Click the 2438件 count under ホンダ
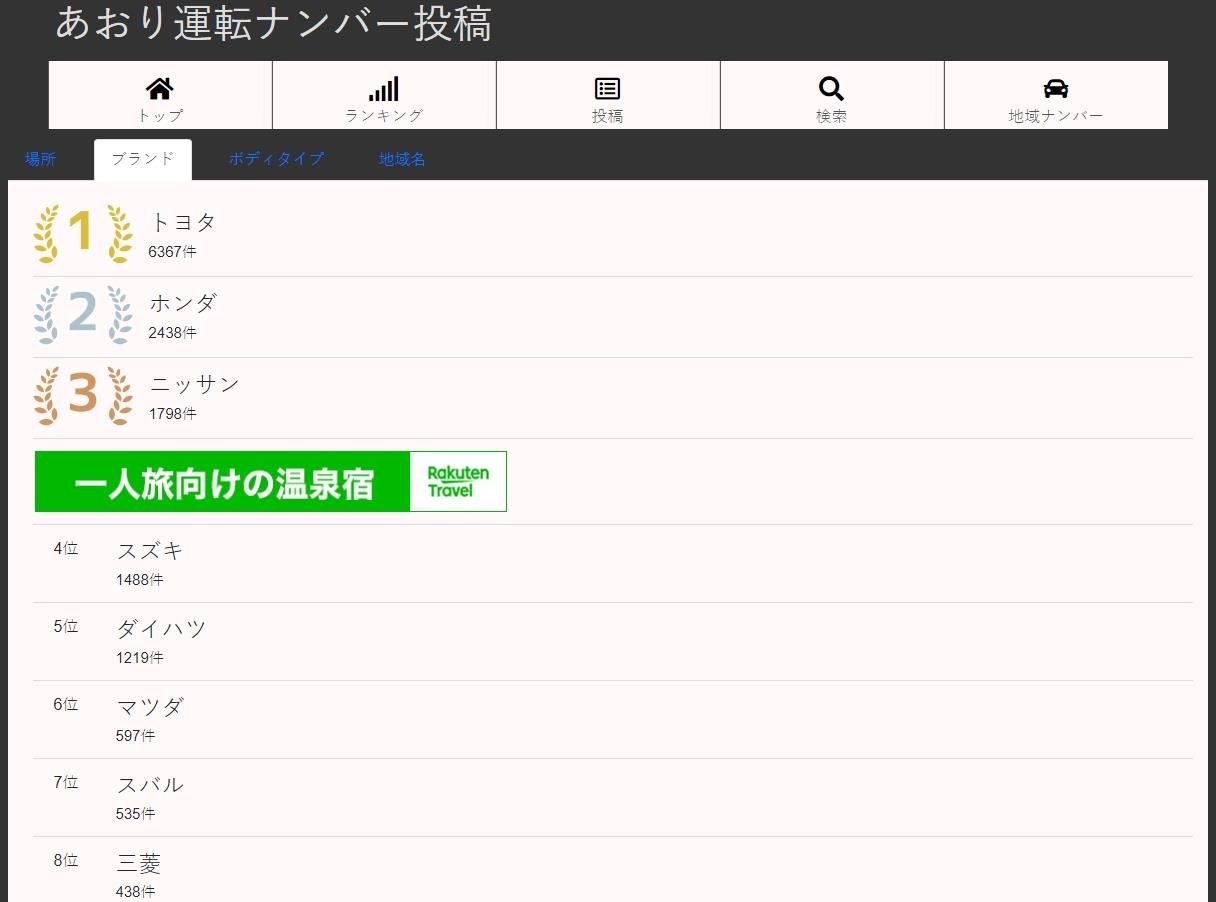 173,333
